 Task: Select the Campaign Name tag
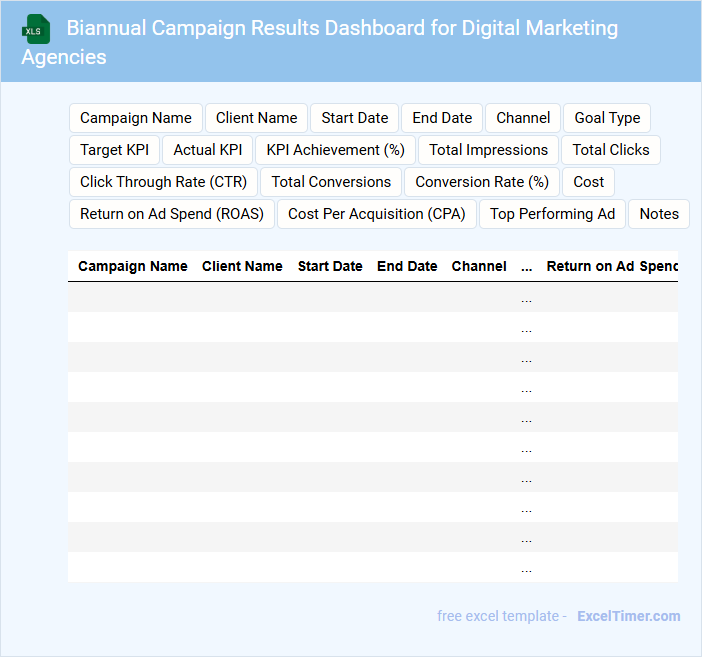136,118
